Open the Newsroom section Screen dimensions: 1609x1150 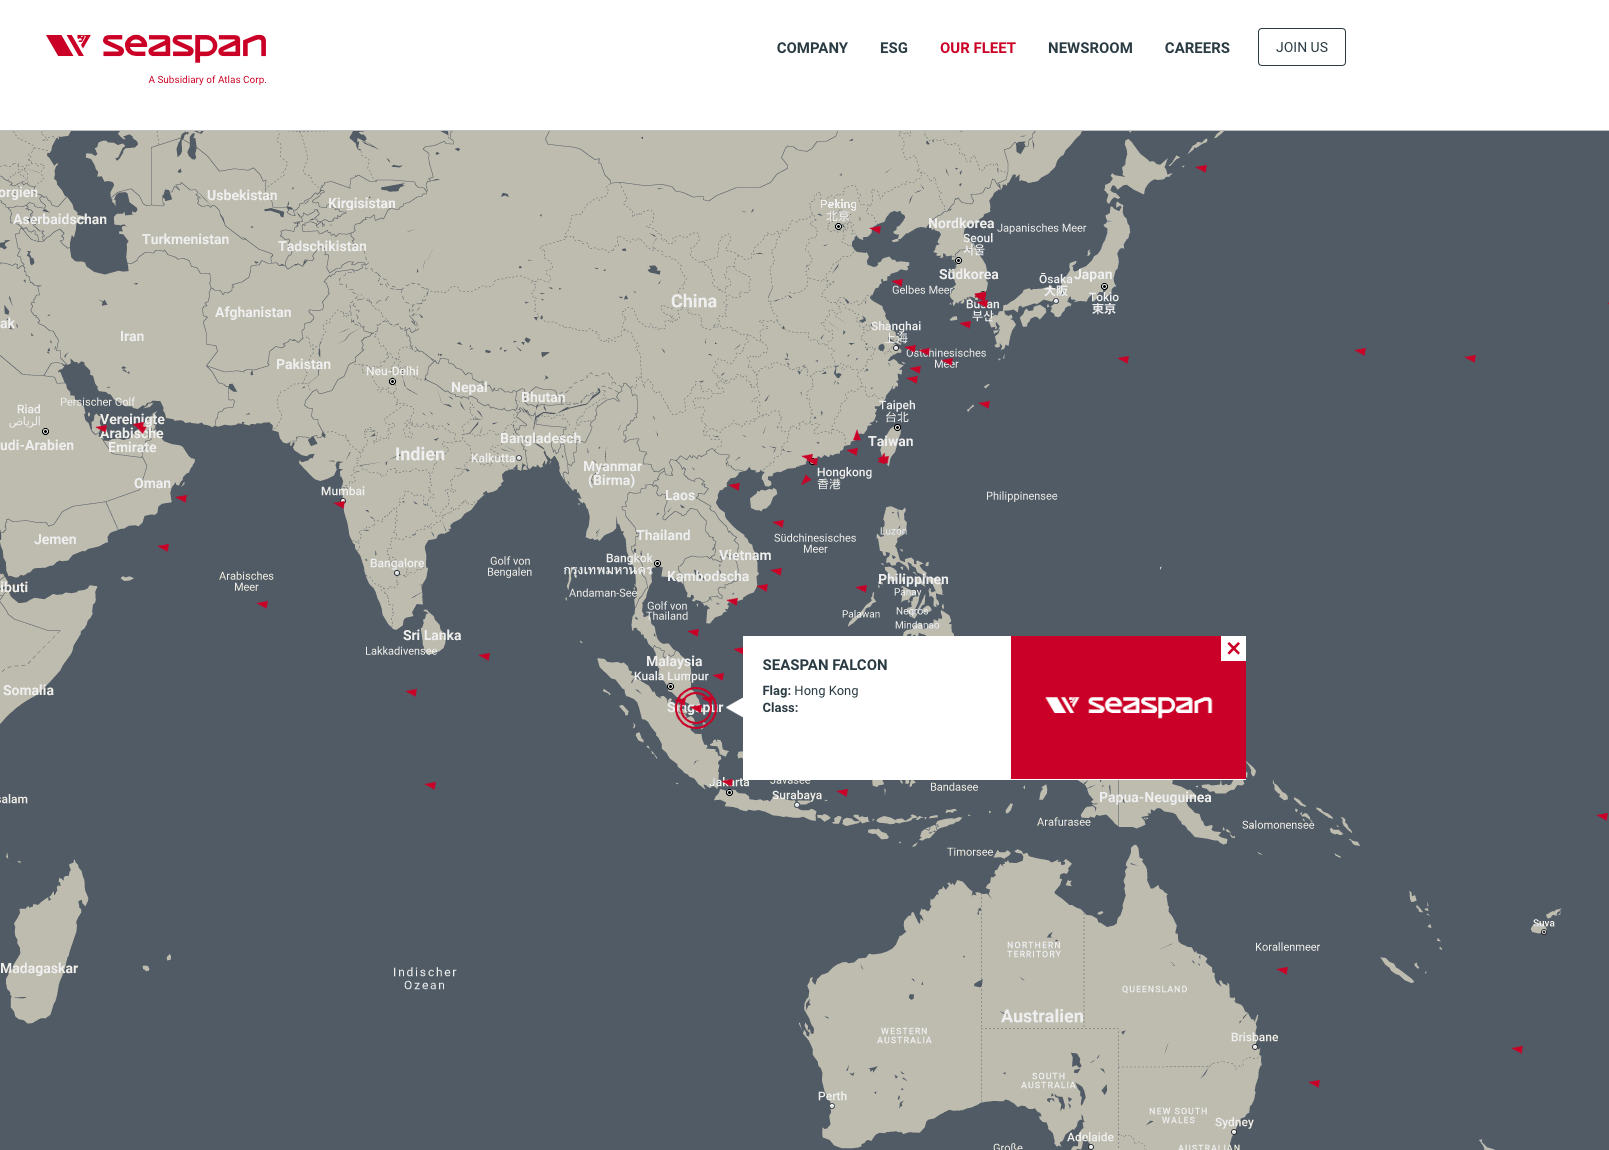pyautogui.click(x=1089, y=48)
